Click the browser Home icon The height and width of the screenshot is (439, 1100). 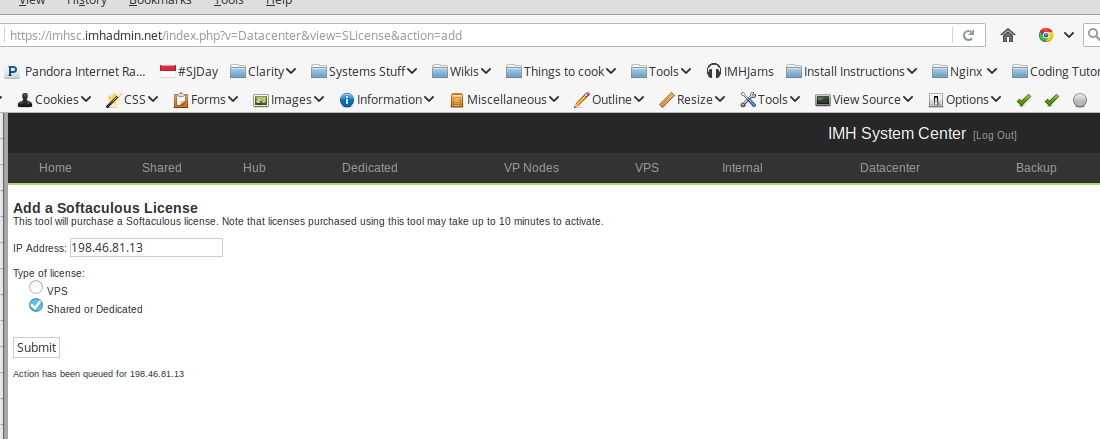[x=1008, y=35]
